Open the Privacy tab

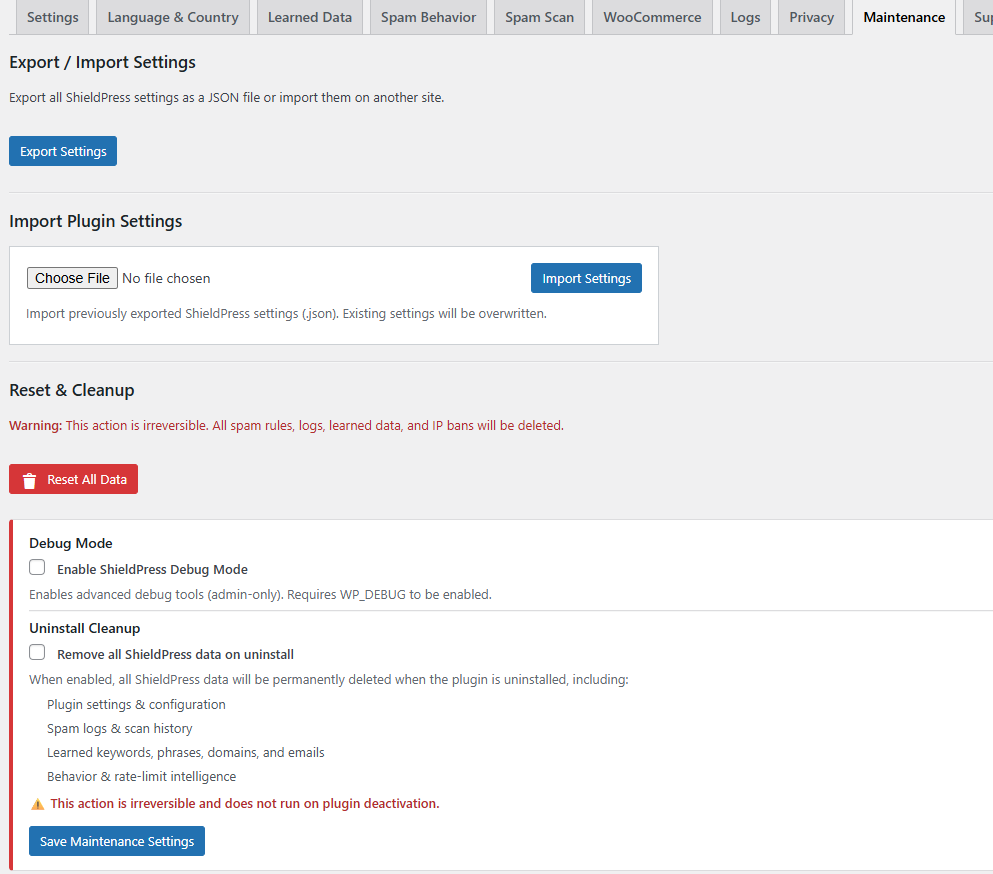(811, 17)
